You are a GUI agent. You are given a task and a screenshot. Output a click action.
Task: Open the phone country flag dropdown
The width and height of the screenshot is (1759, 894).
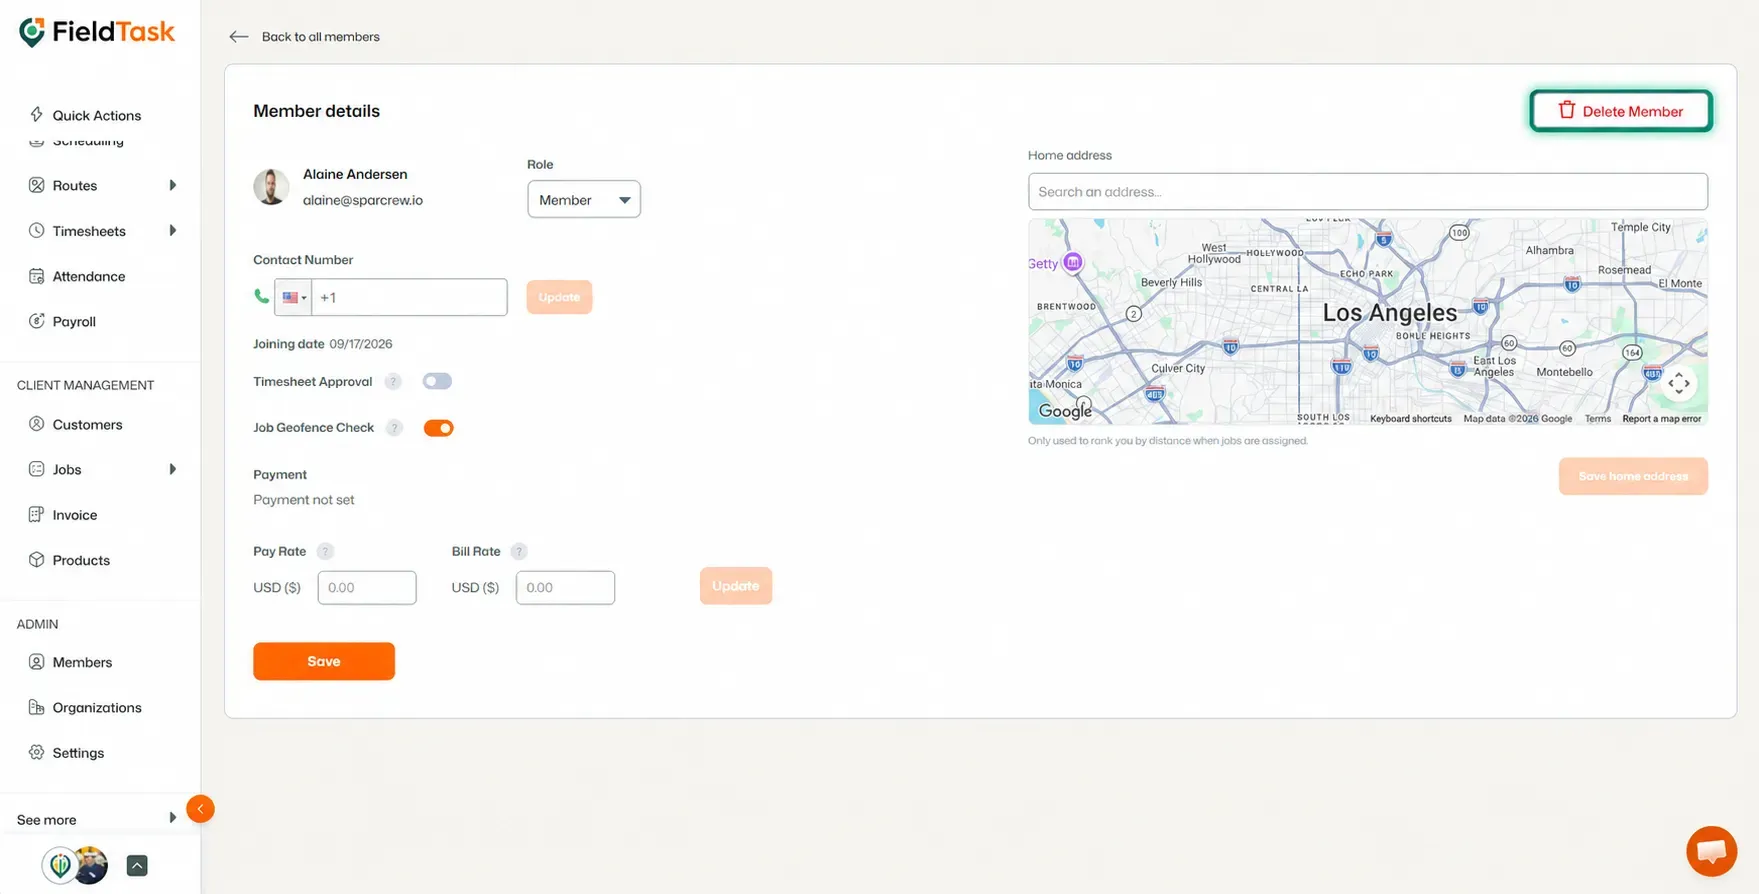[294, 297]
